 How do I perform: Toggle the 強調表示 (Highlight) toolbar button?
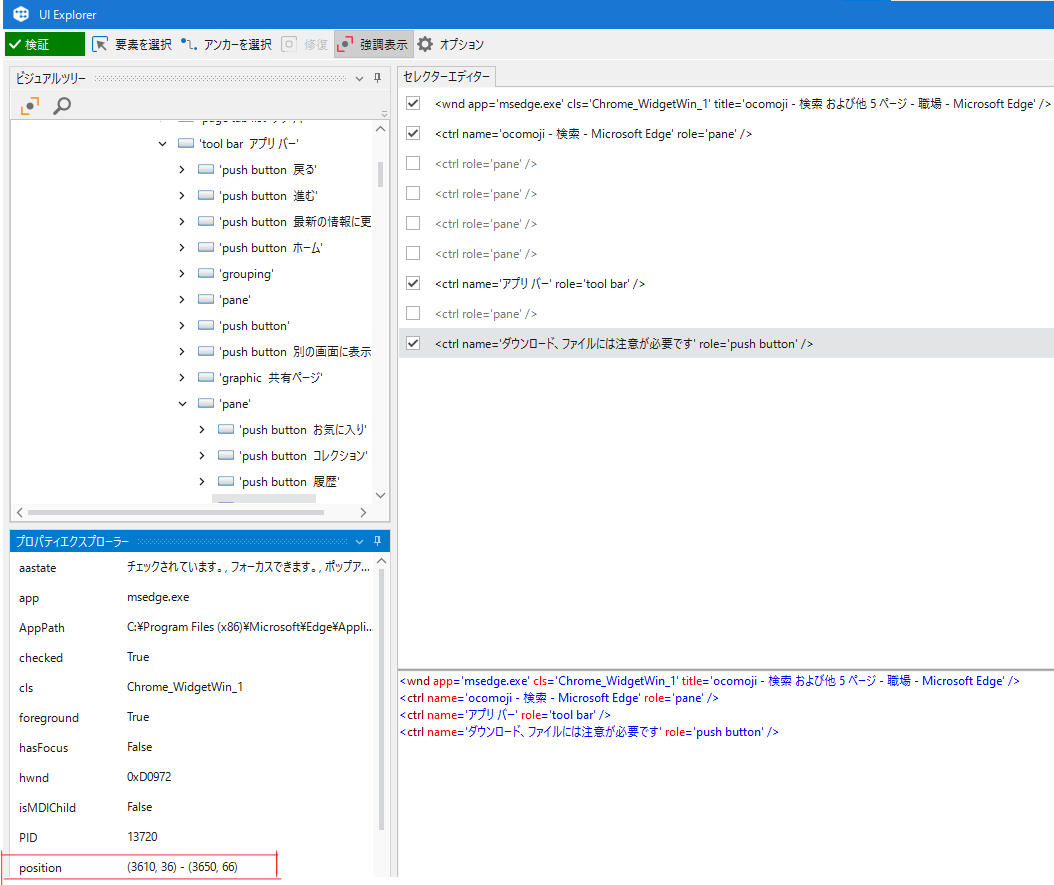pos(373,44)
